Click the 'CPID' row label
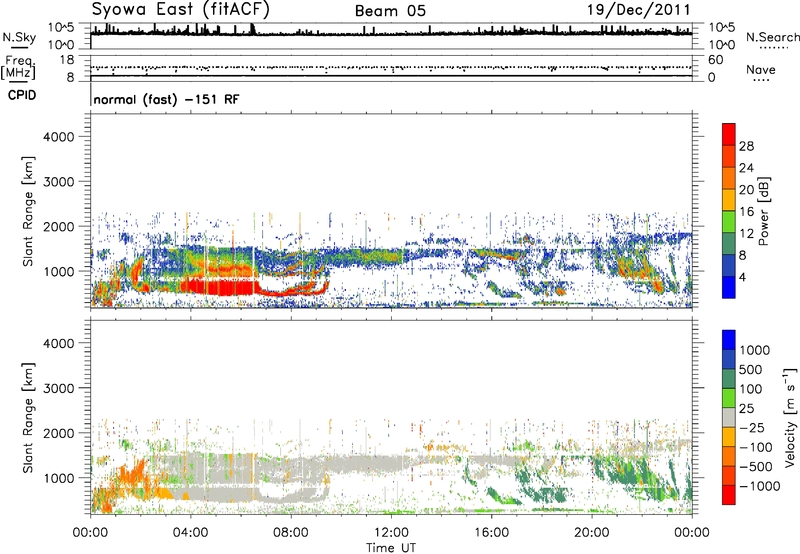Image resolution: width=800 pixels, height=554 pixels. click(x=22, y=95)
